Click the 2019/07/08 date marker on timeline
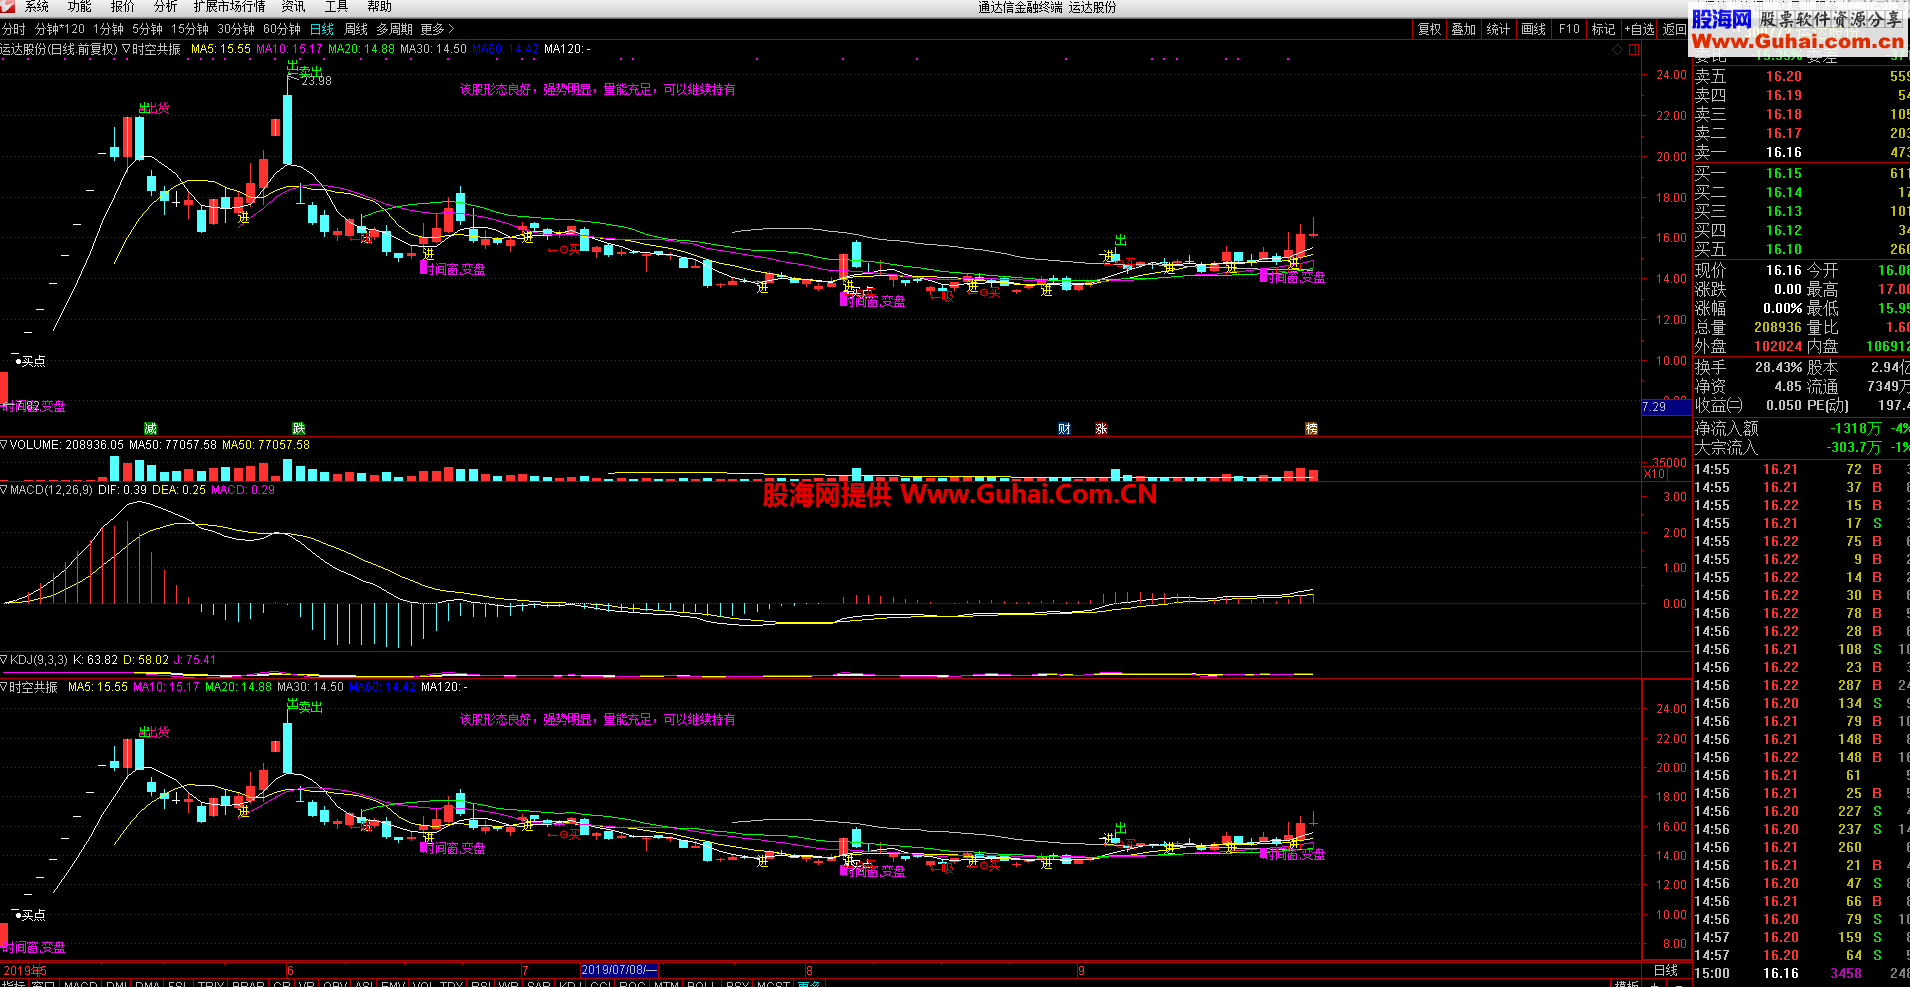This screenshot has height=987, width=1910. point(617,970)
